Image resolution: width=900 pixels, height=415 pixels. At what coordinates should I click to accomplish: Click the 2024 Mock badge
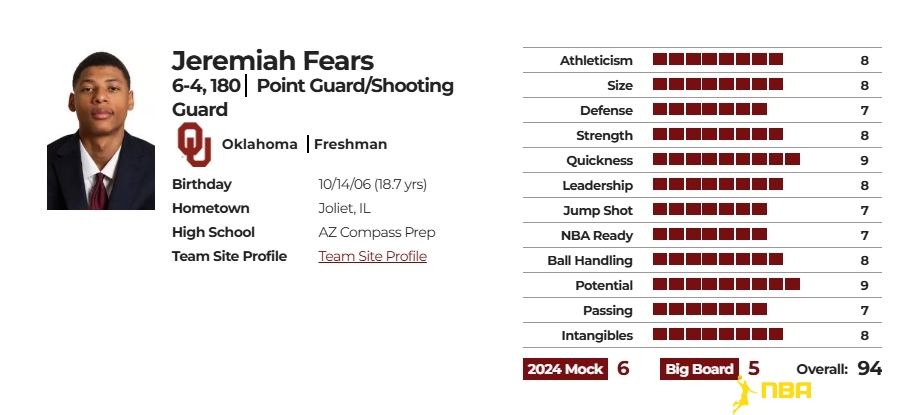(x=565, y=369)
